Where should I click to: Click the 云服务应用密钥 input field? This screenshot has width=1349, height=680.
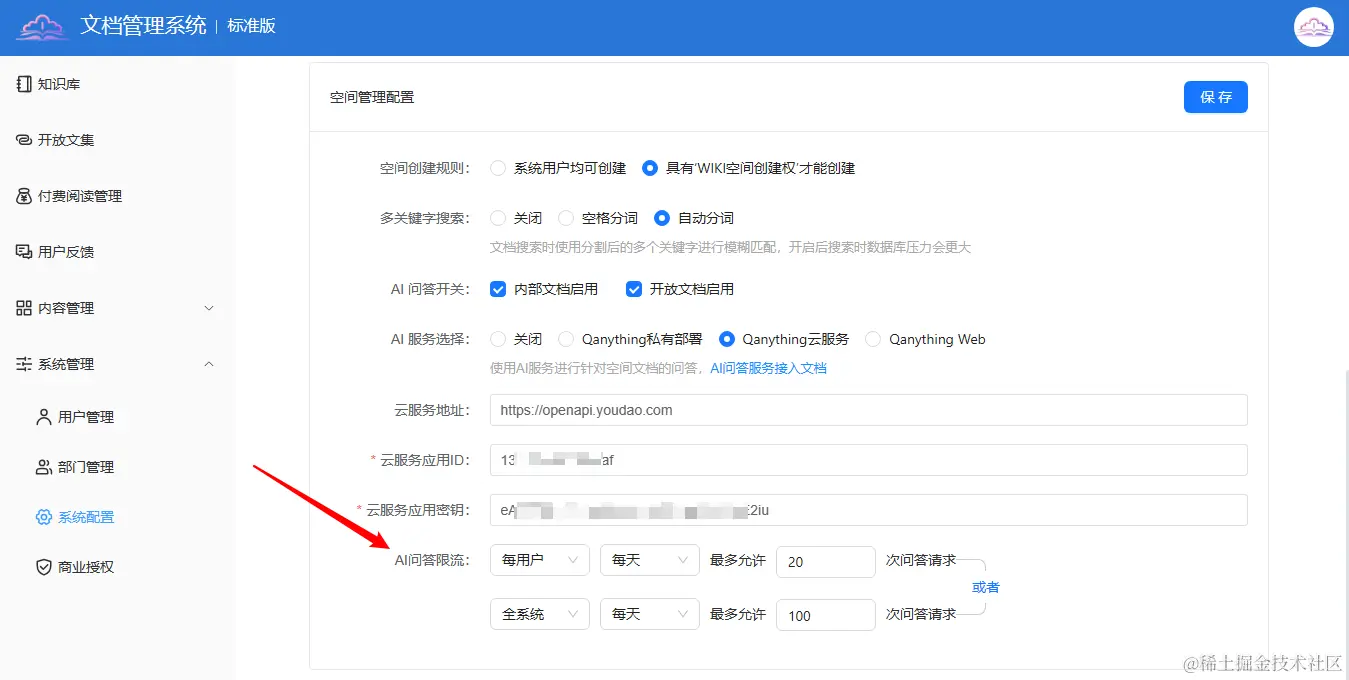point(869,510)
